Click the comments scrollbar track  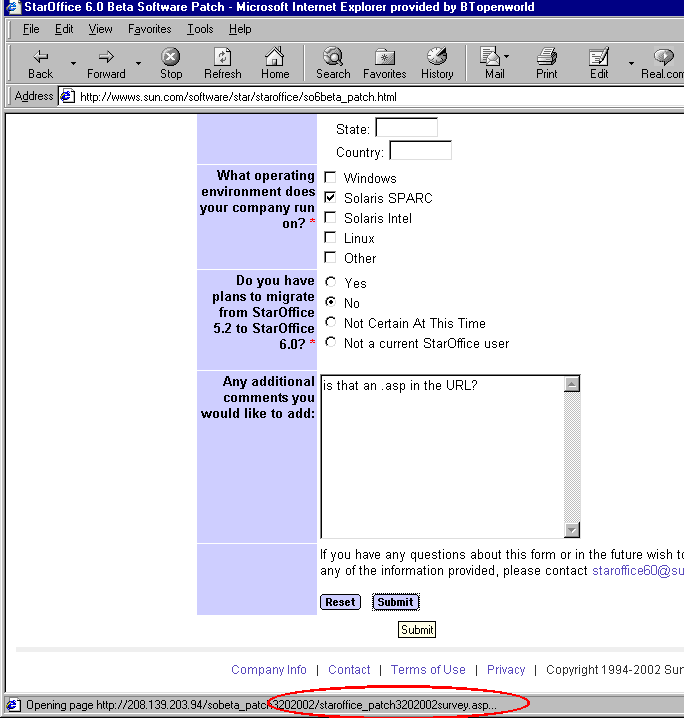point(572,457)
